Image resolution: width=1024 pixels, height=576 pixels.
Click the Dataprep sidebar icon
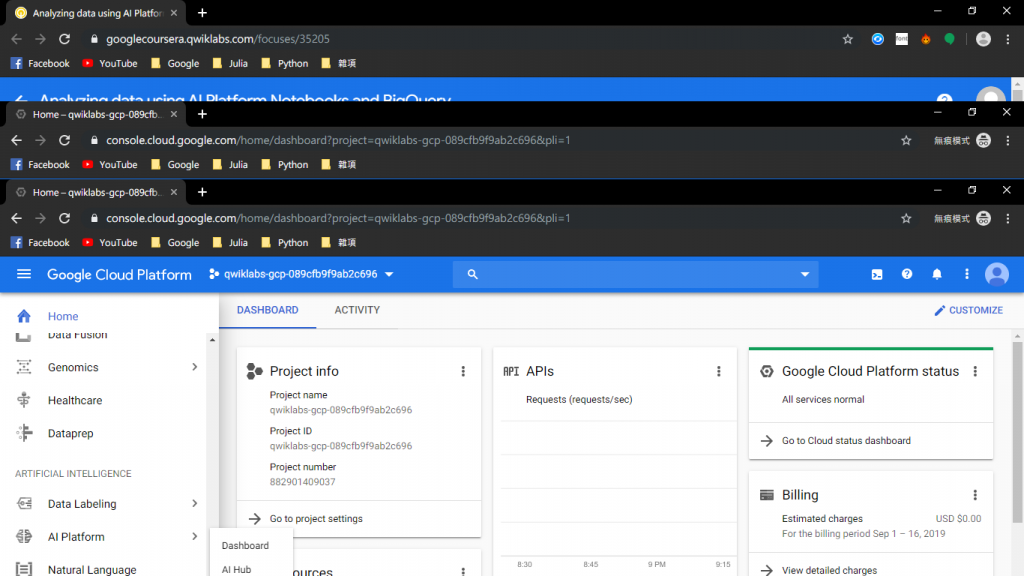click(24, 433)
